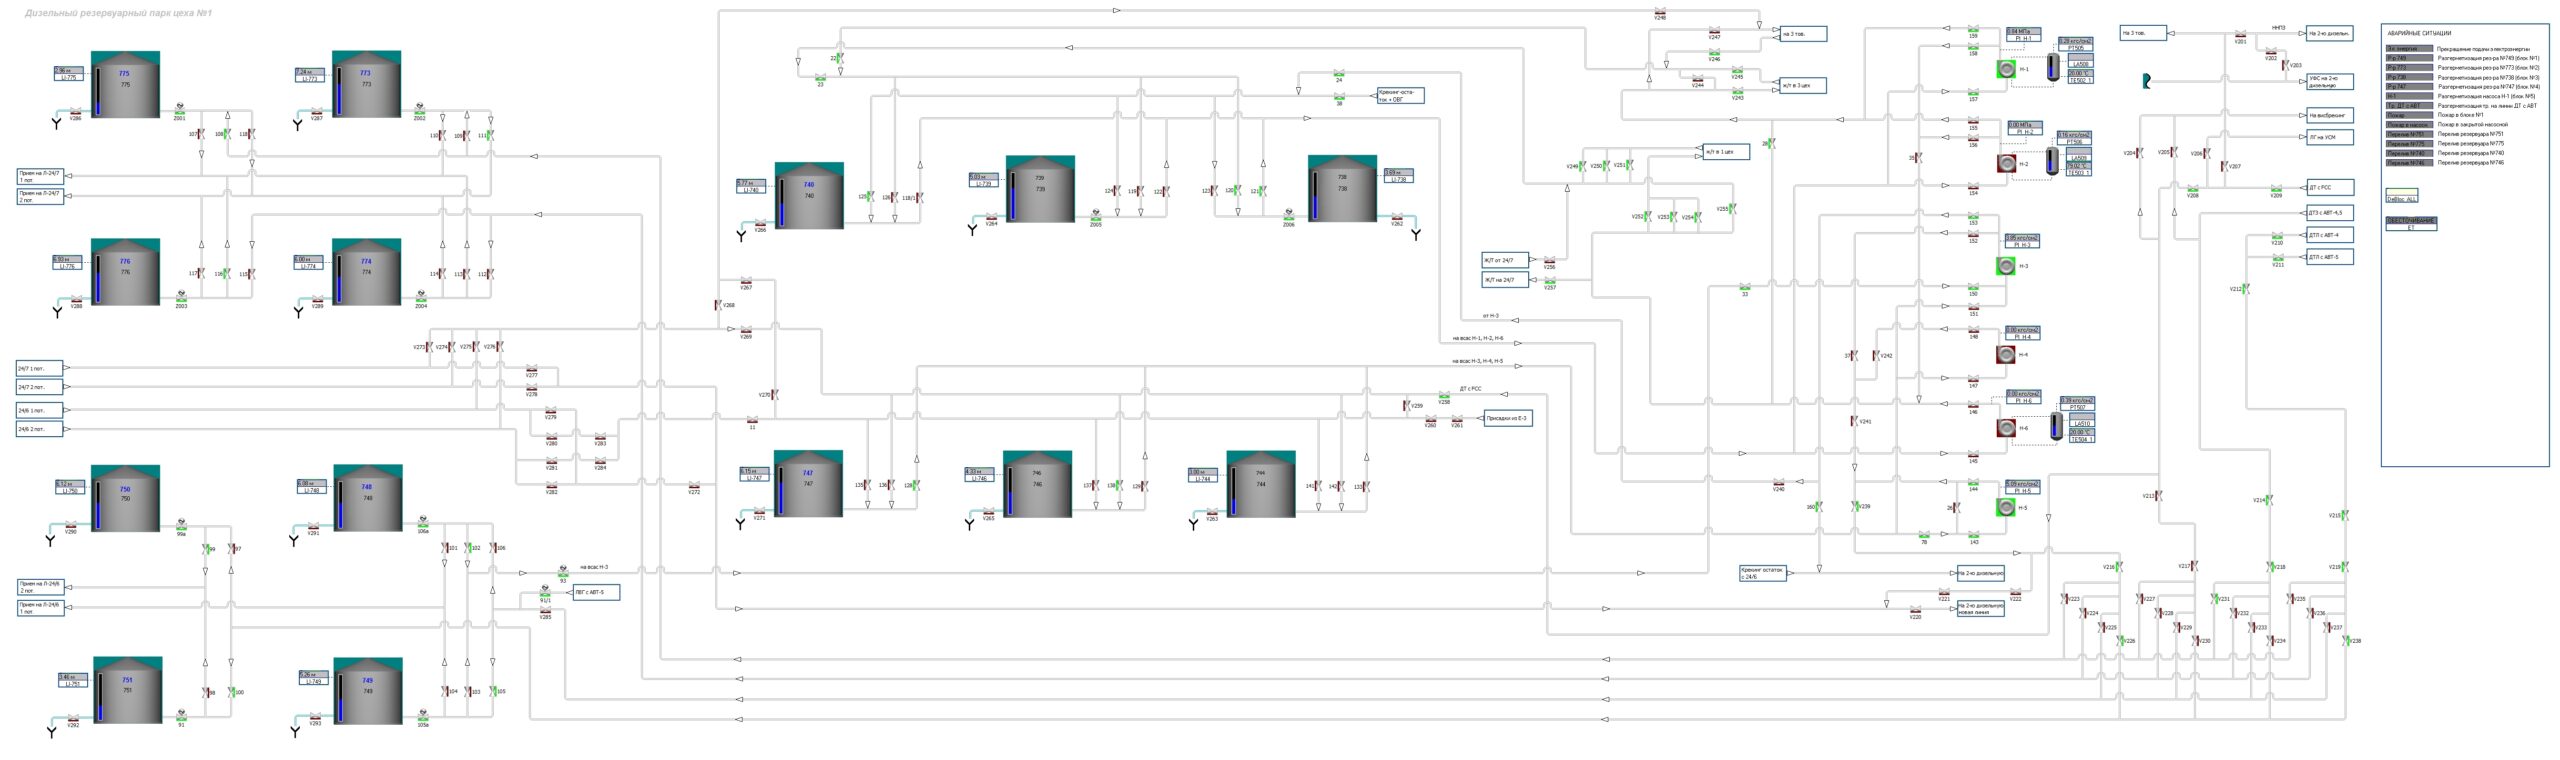
Task: Click "ДТЗ с АВТ-4,5" source box
Action: 2330,212
